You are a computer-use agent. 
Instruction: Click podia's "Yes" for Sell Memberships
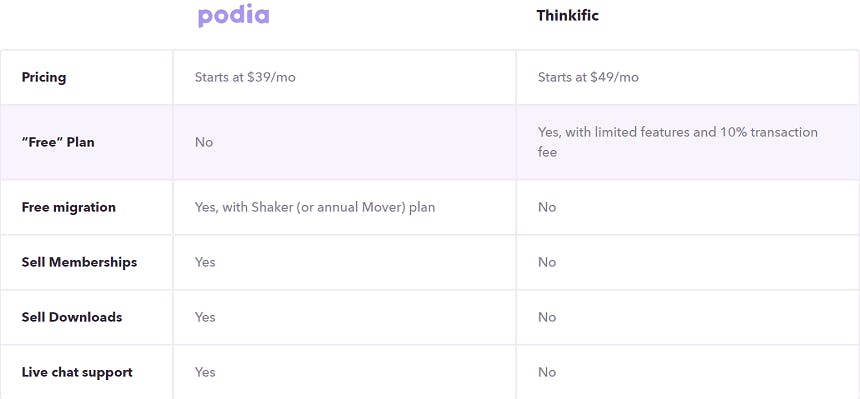205,262
